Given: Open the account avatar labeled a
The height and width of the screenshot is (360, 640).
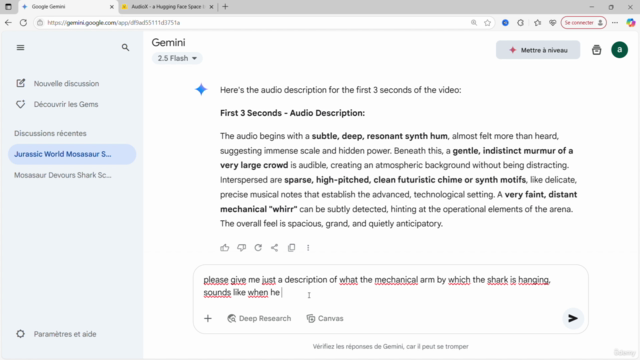Looking at the screenshot, I should click(x=619, y=50).
